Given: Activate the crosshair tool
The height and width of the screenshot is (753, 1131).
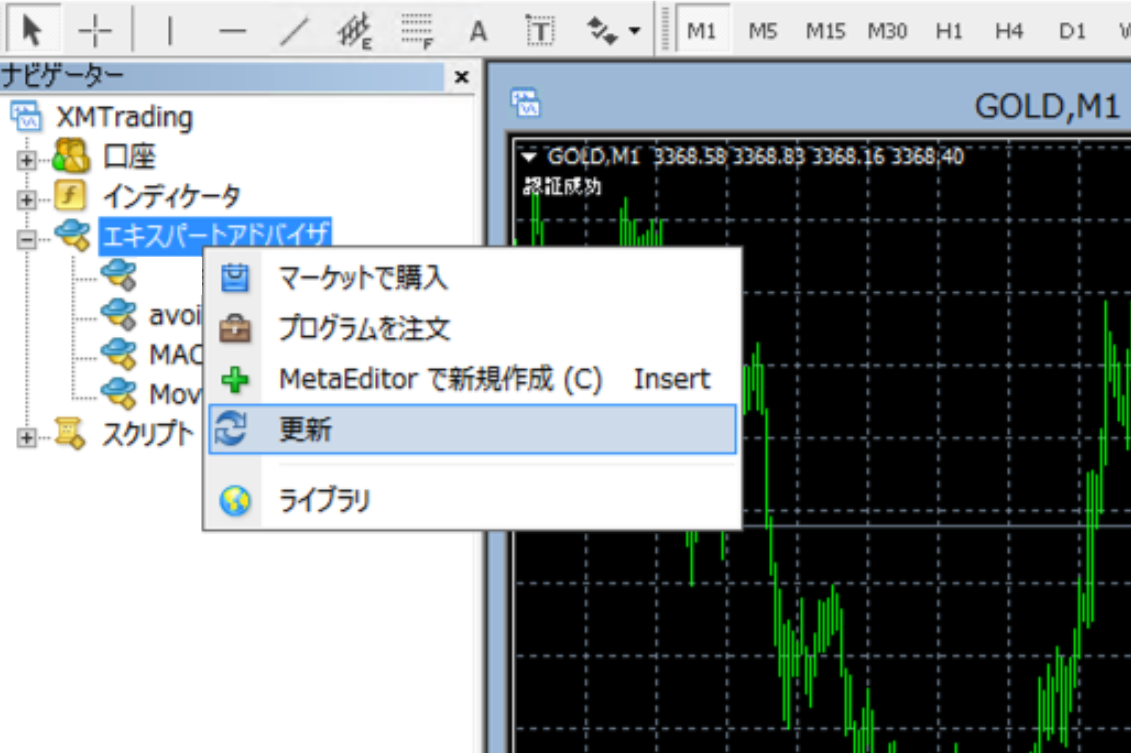Looking at the screenshot, I should (x=96, y=31).
